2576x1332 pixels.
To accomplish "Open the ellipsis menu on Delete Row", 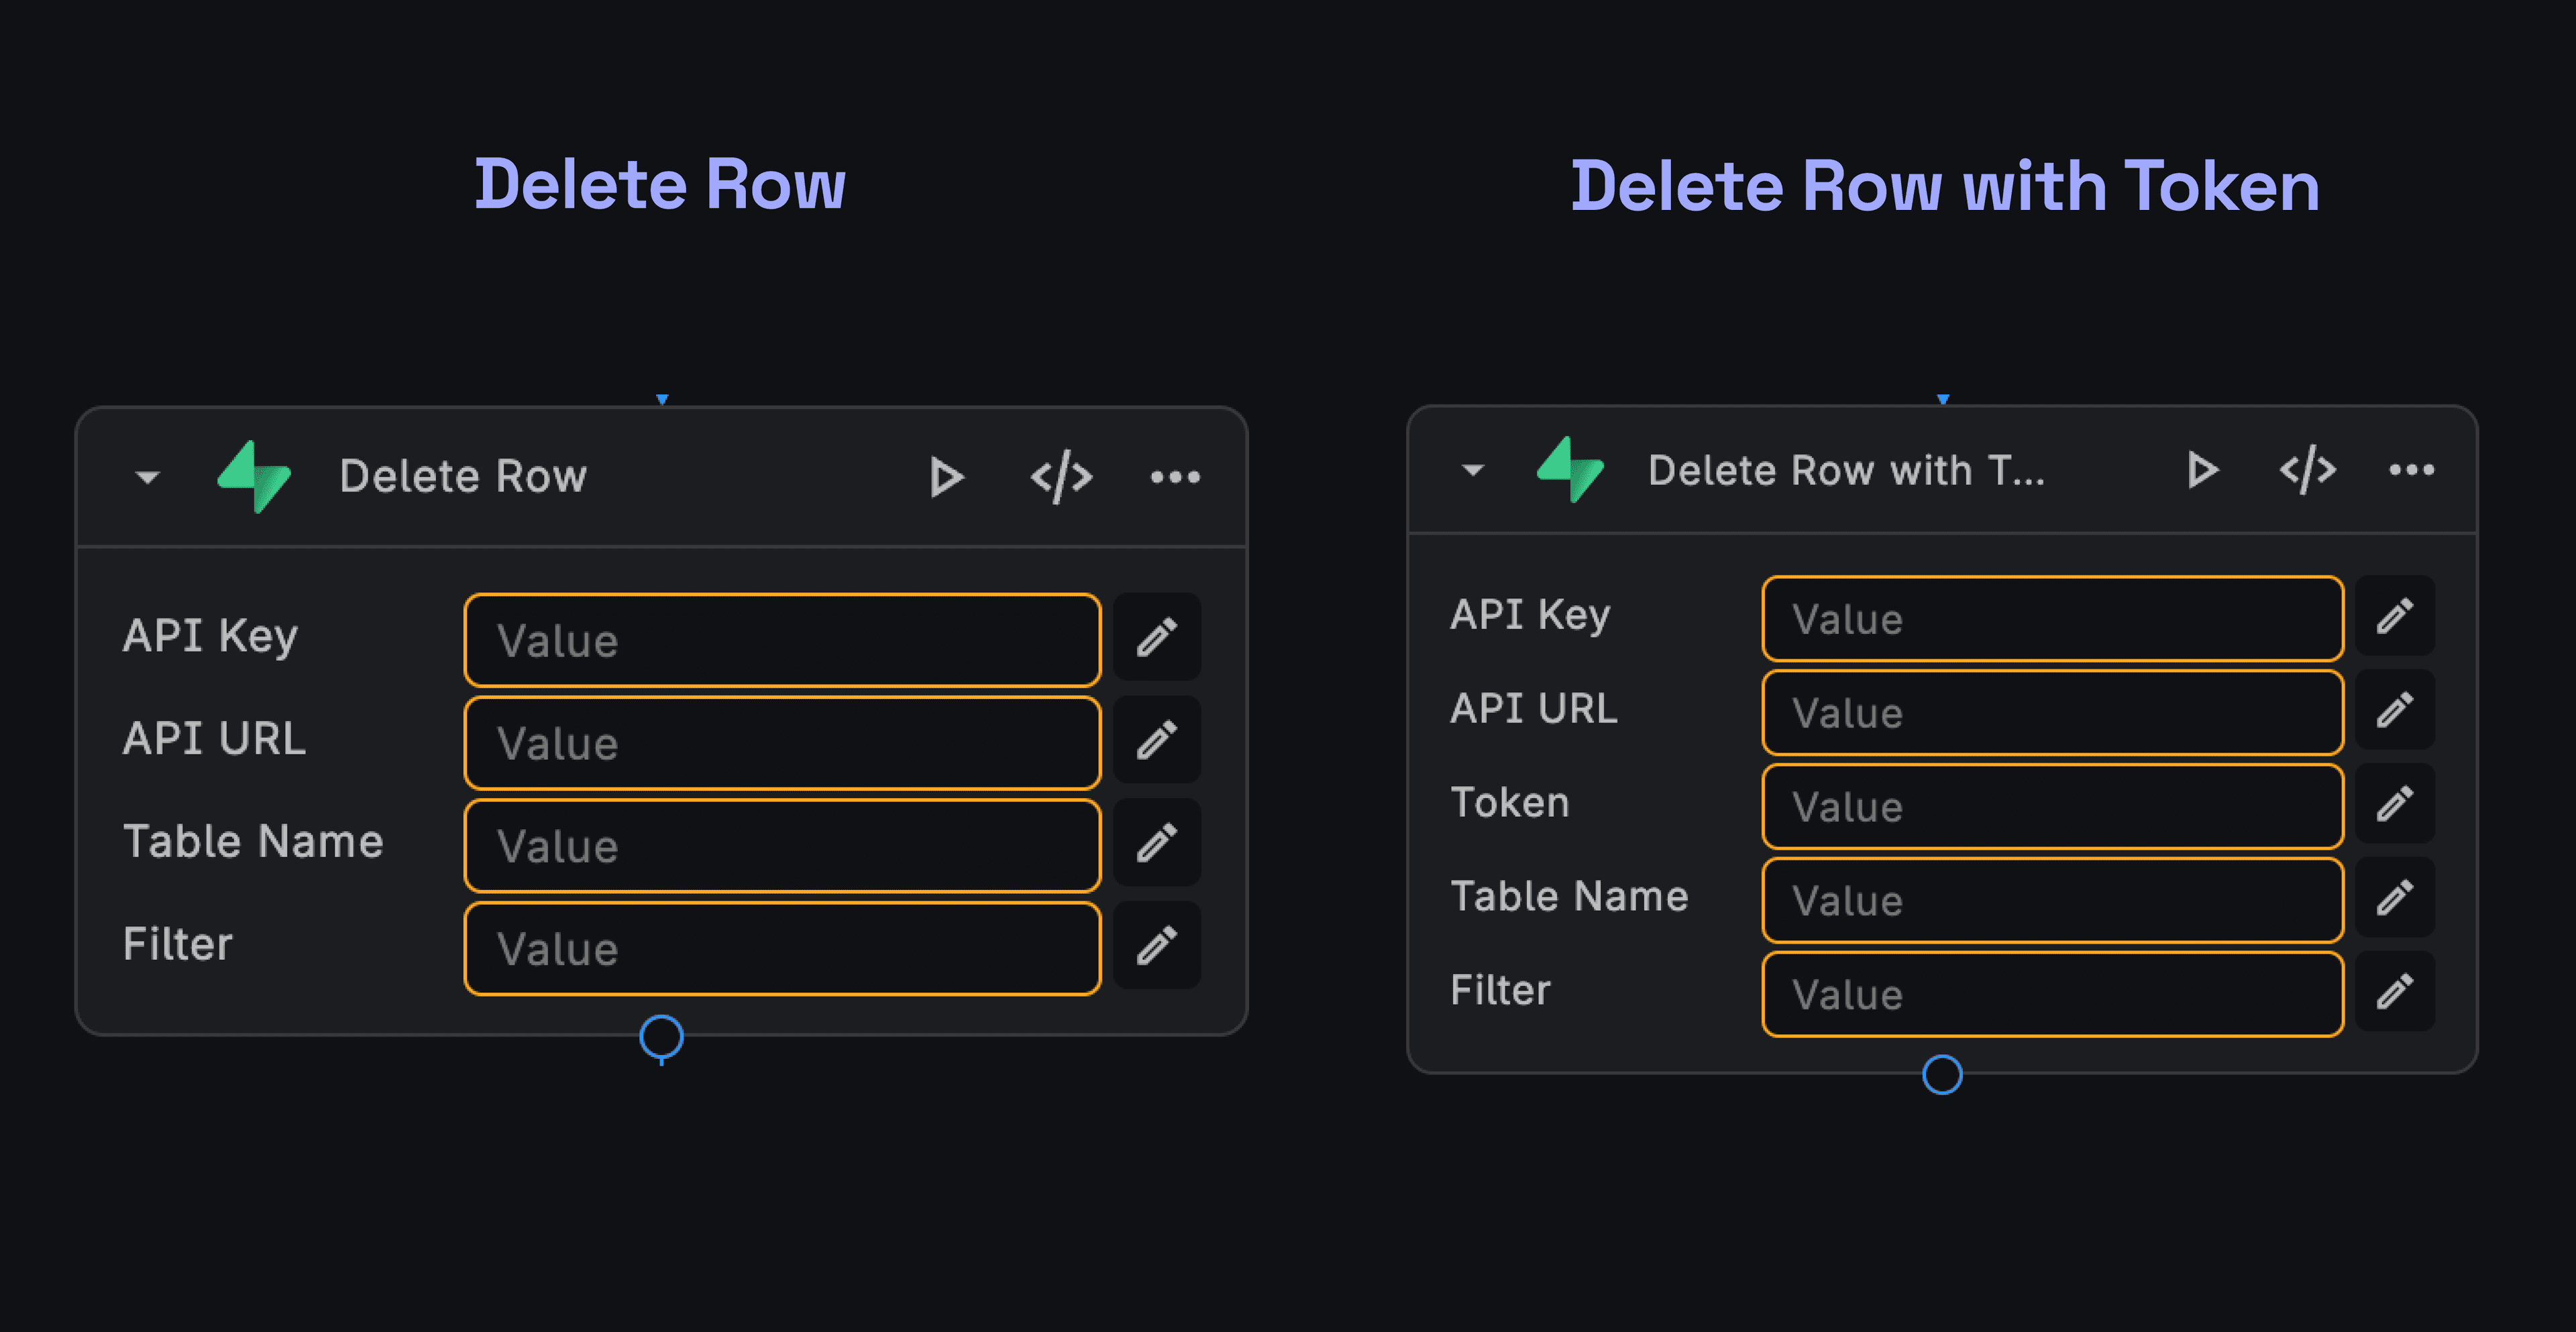I will click(1176, 476).
